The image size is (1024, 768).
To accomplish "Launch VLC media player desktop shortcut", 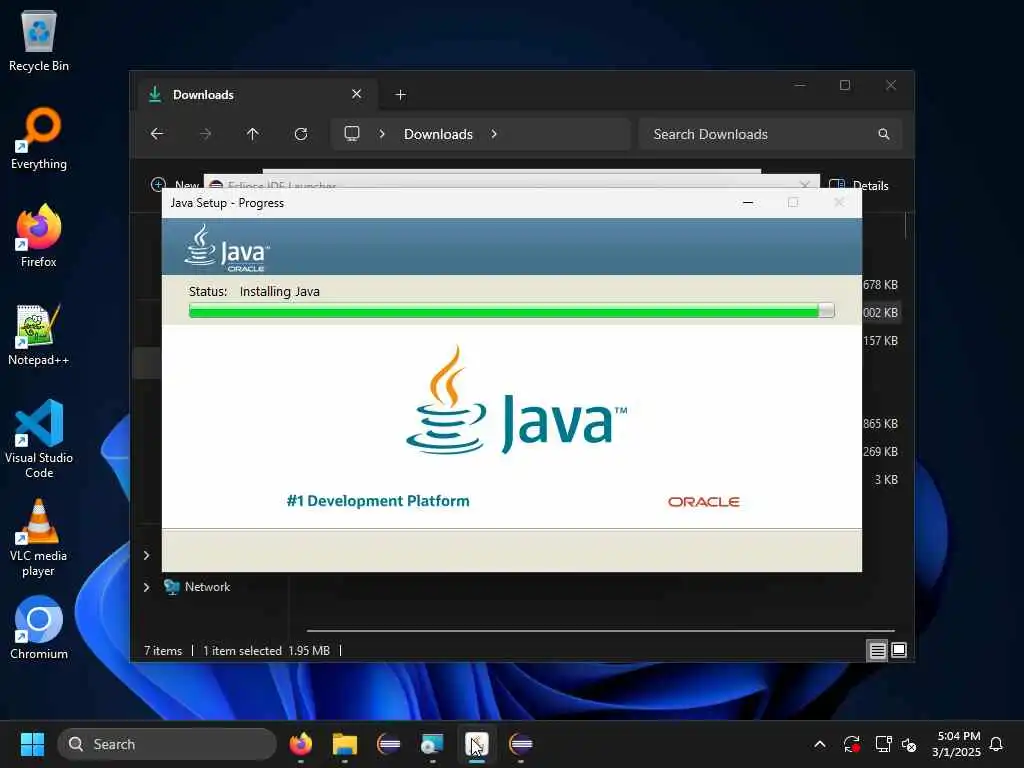I will click(x=39, y=537).
